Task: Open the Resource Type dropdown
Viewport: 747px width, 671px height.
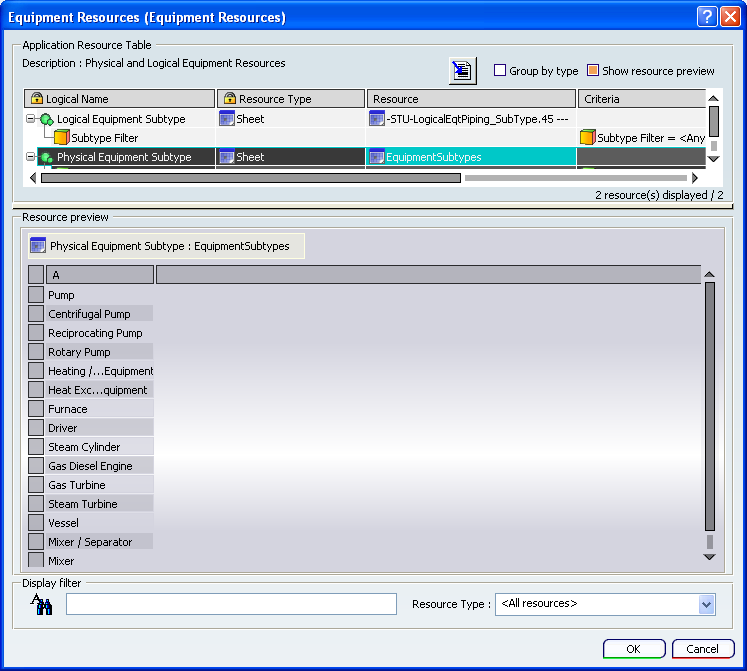Action: (x=706, y=604)
